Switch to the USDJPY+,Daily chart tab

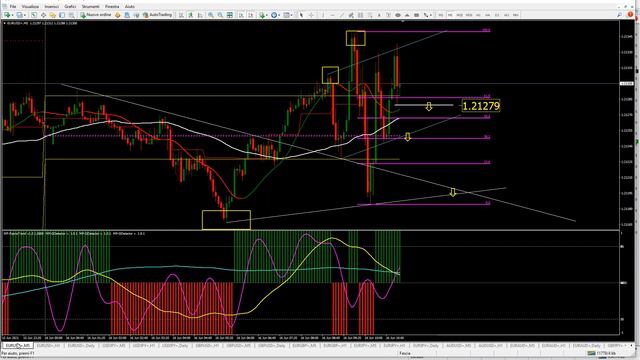tap(176, 346)
